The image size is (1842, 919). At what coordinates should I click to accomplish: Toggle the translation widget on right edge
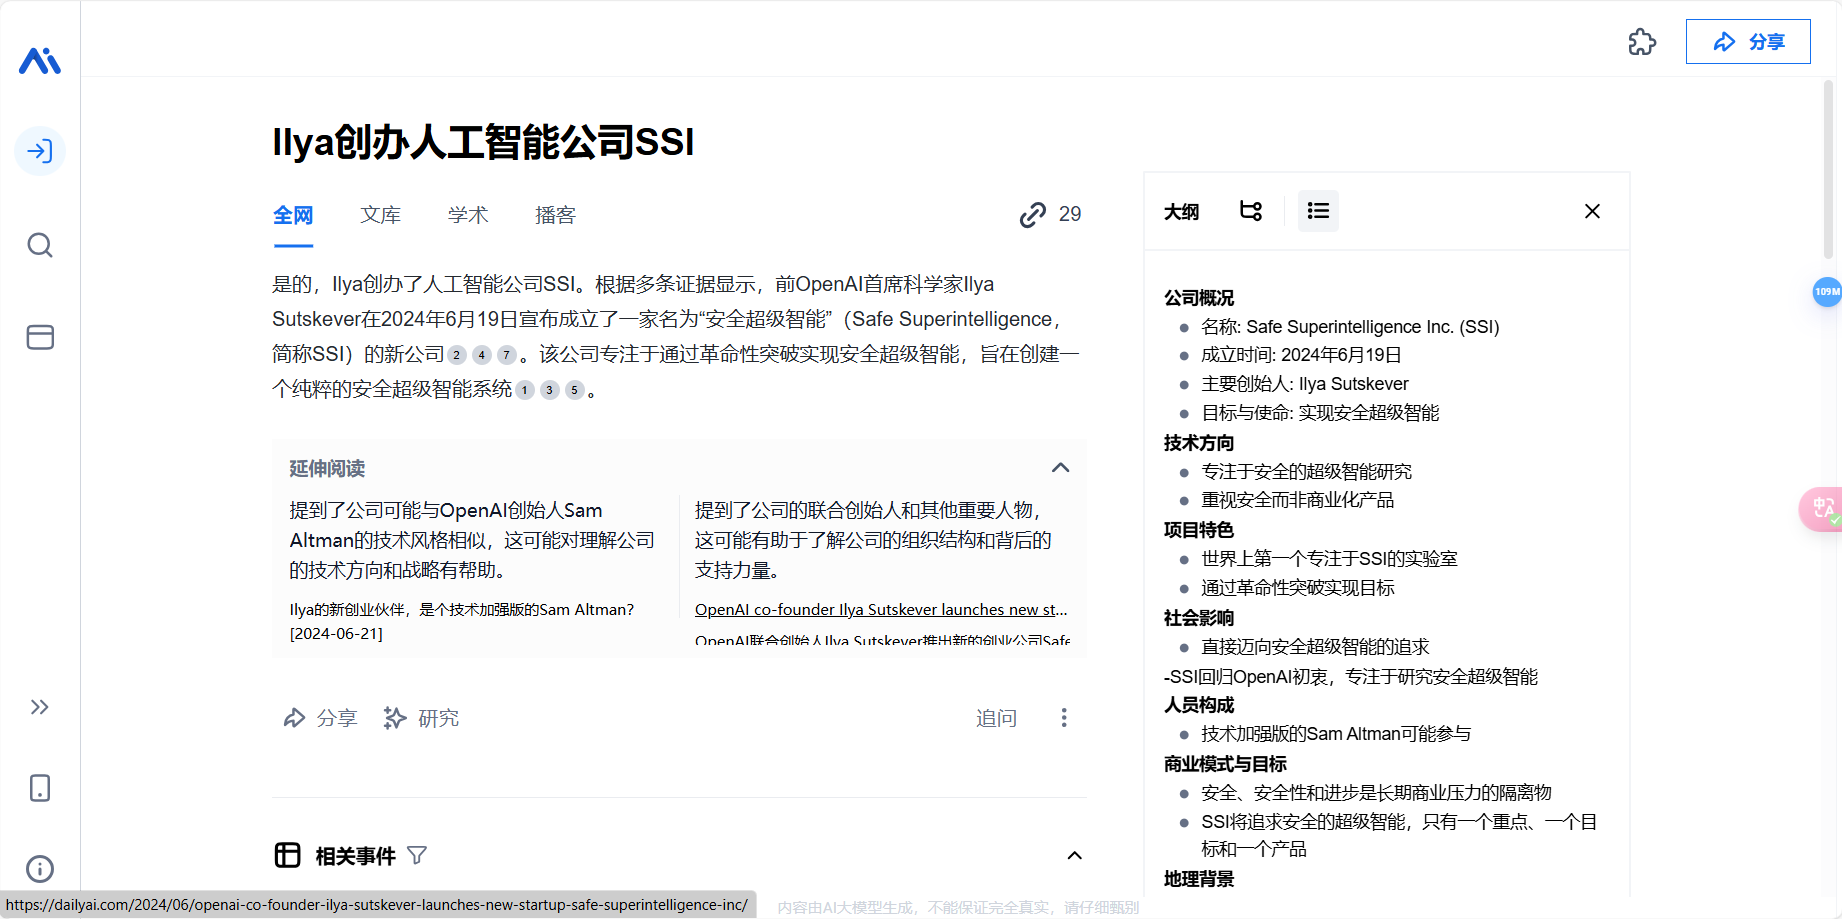click(1822, 508)
